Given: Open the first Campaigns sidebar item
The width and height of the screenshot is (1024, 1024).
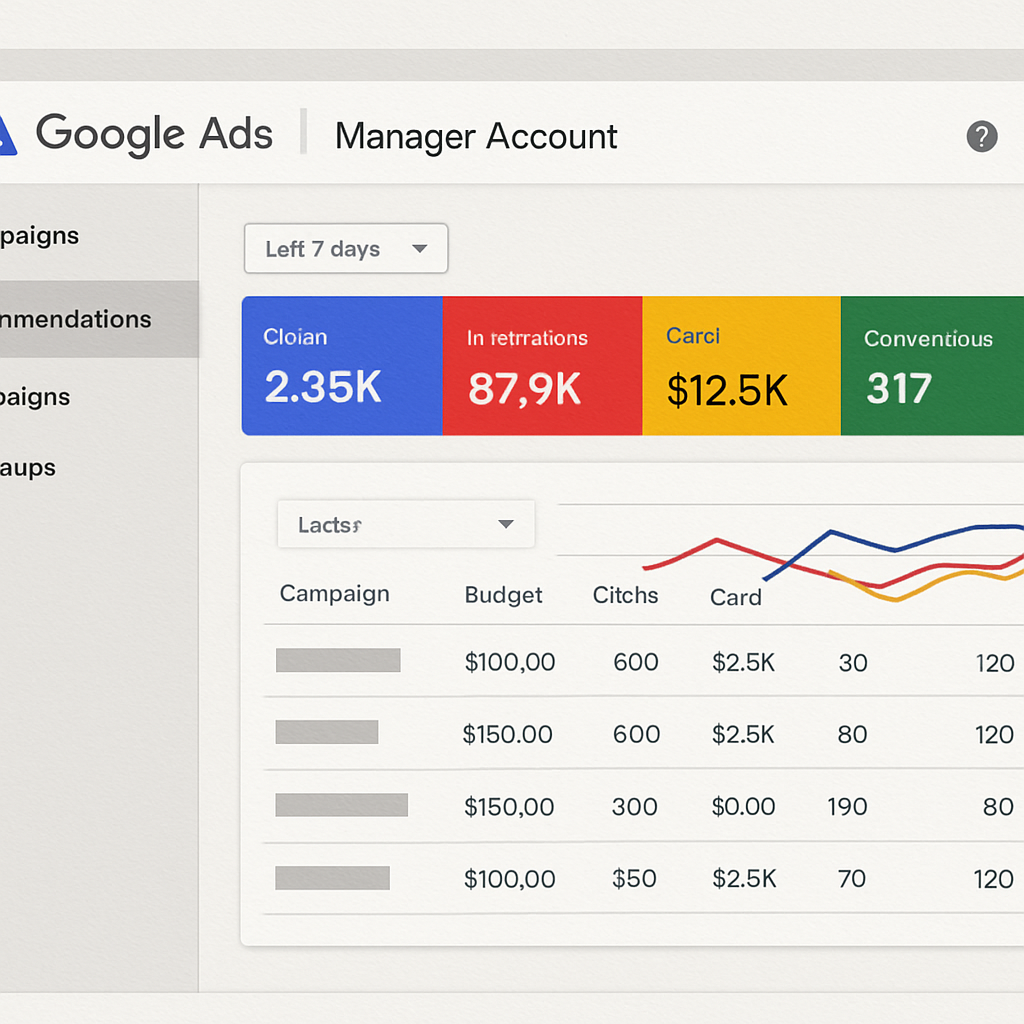Looking at the screenshot, I should 40,236.
